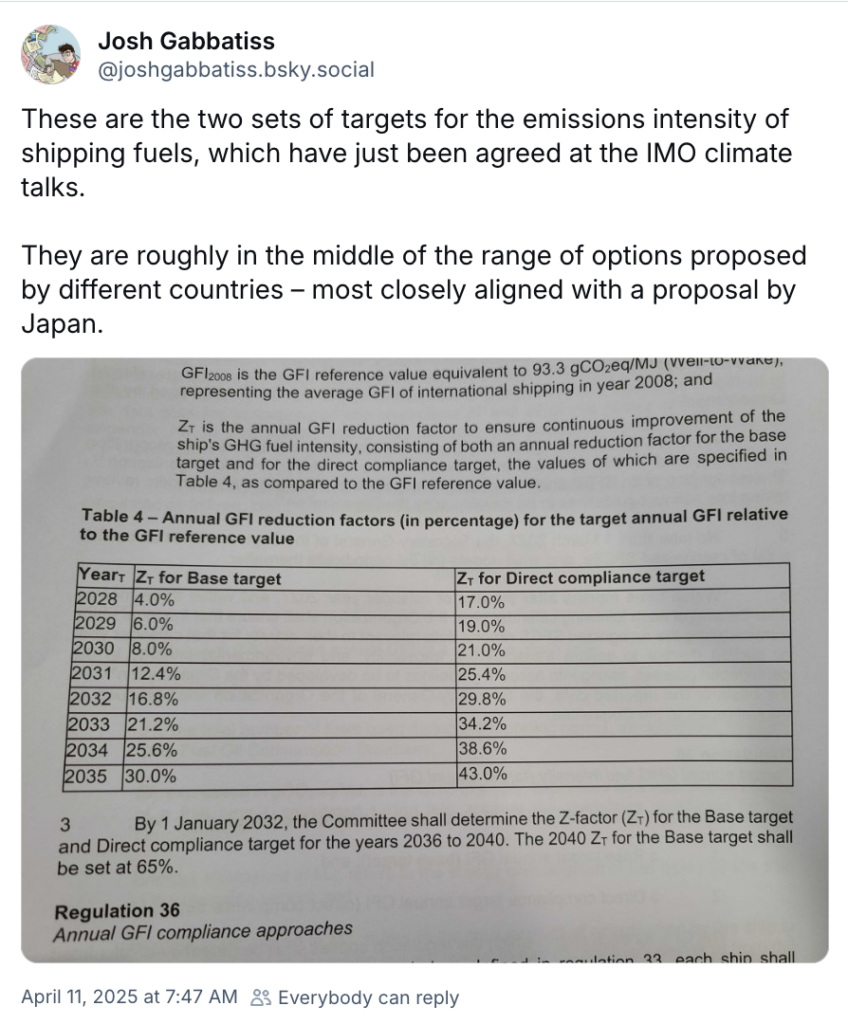The height and width of the screenshot is (1024, 848).
Task: Click the 17.0% direct compliance cell
Action: 482,601
